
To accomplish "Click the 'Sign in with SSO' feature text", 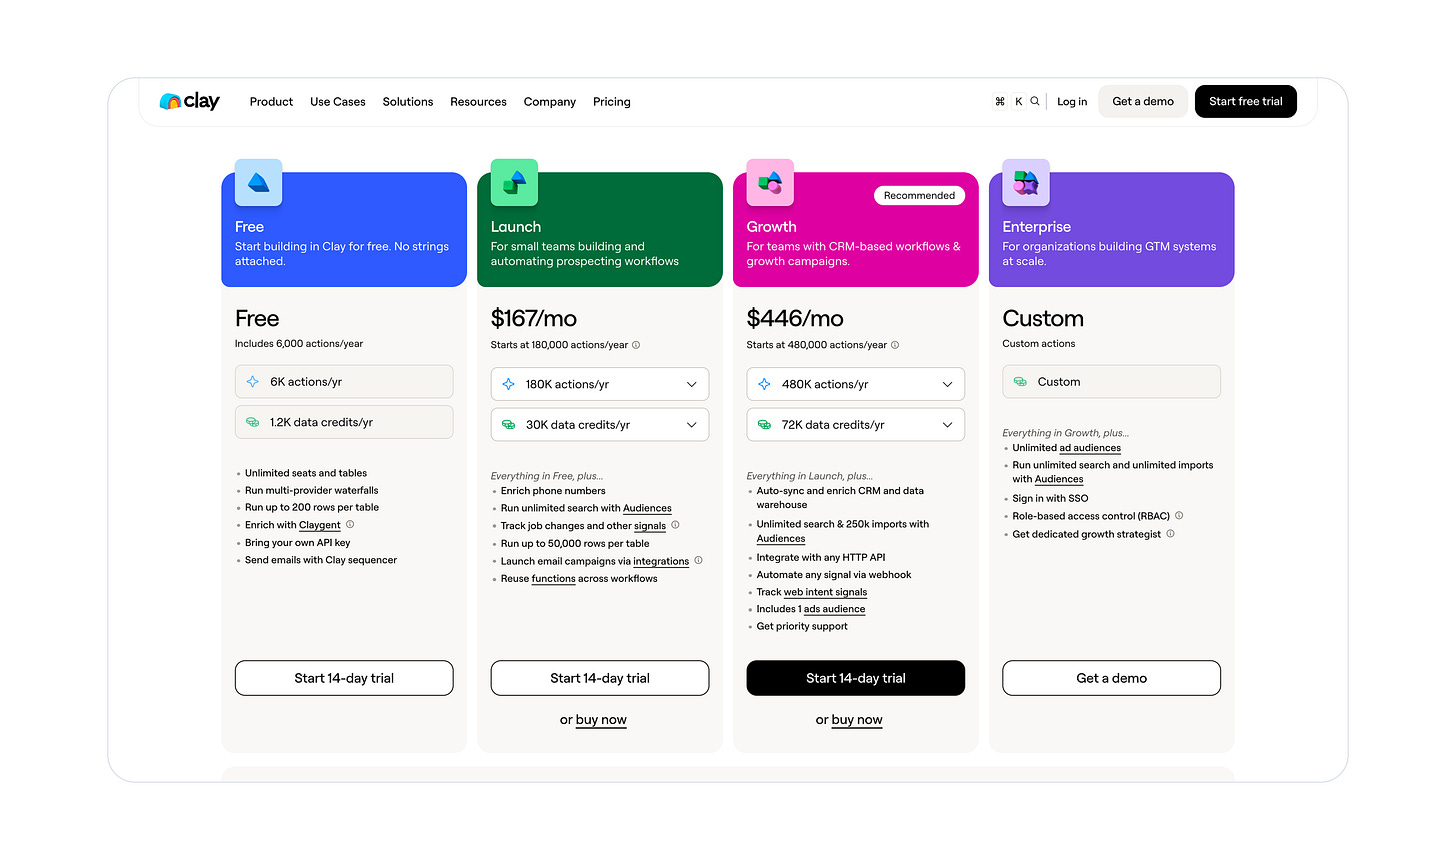I will tap(1050, 498).
